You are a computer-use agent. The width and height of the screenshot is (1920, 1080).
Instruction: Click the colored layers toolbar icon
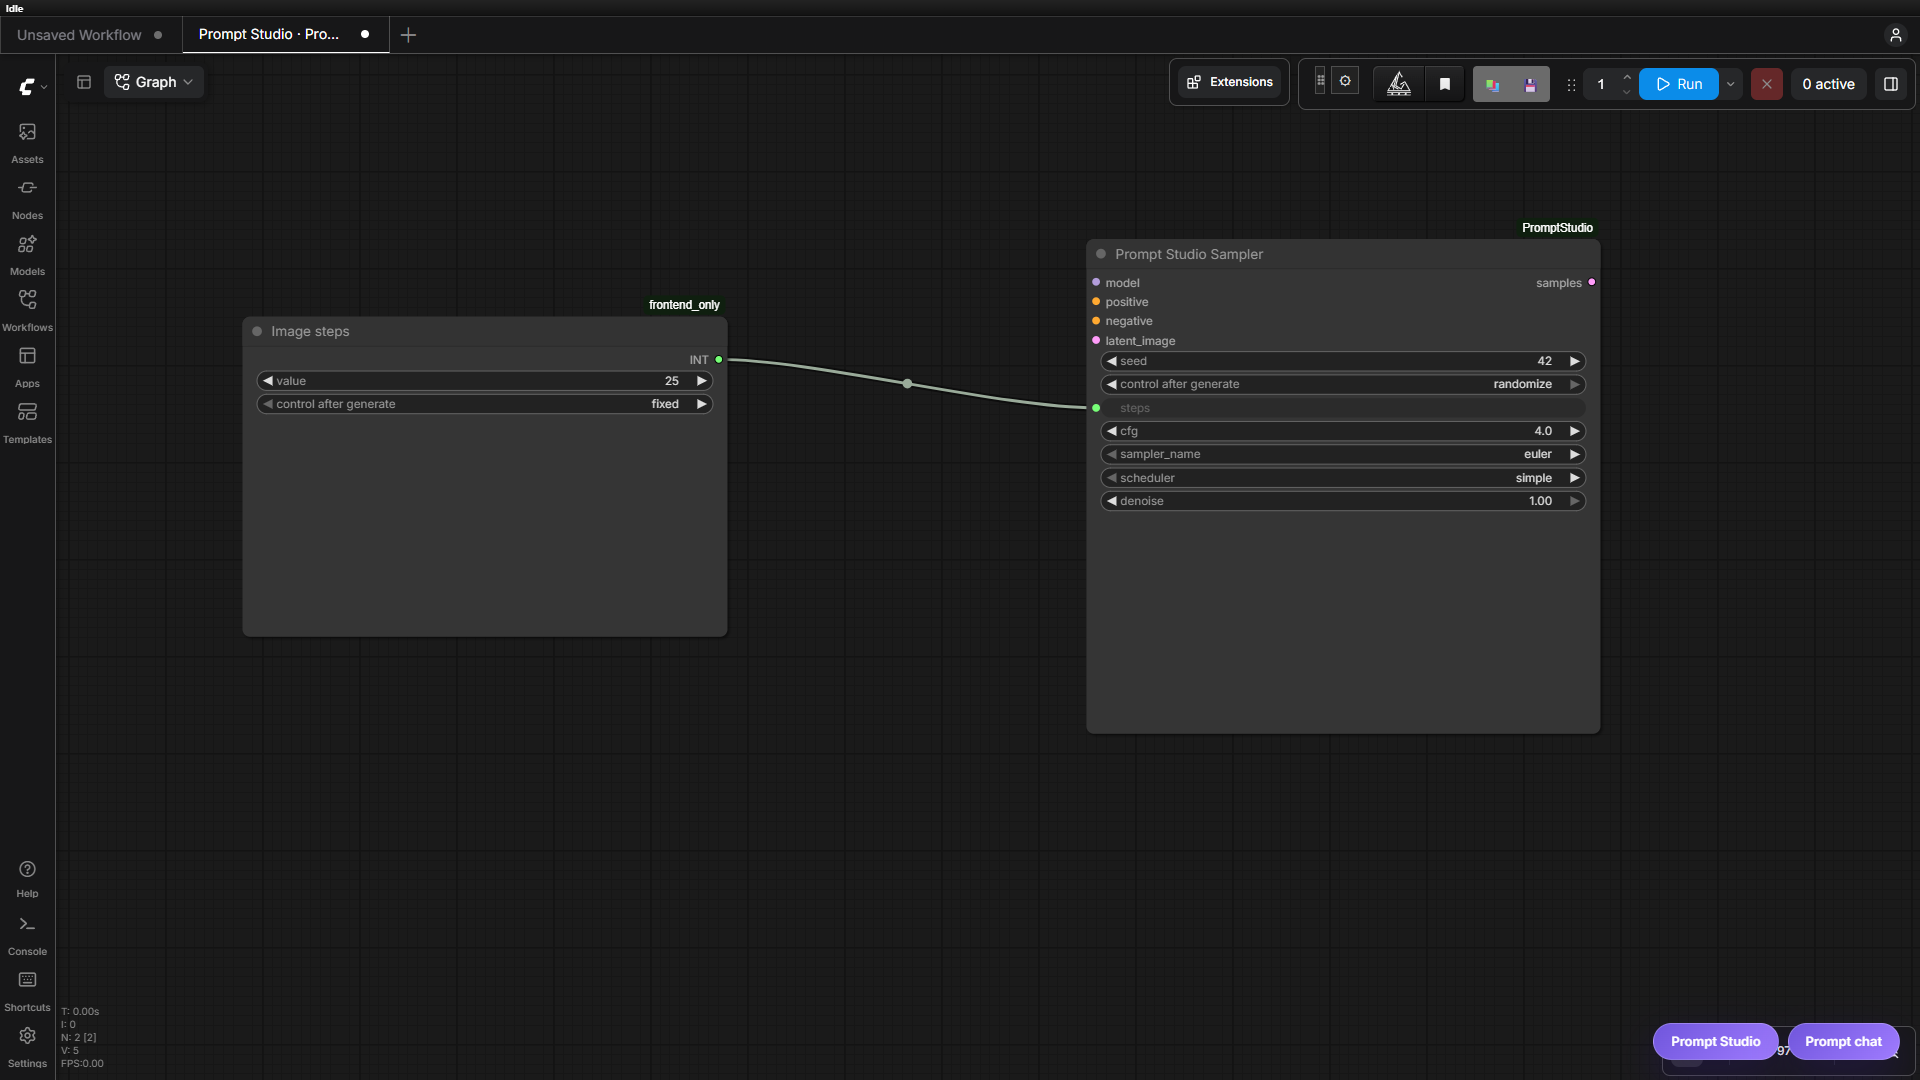click(1492, 85)
